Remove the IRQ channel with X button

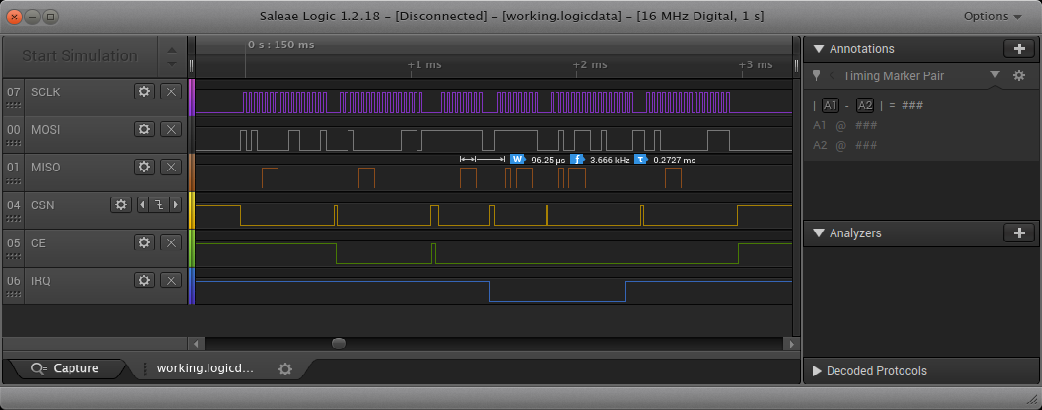point(171,281)
